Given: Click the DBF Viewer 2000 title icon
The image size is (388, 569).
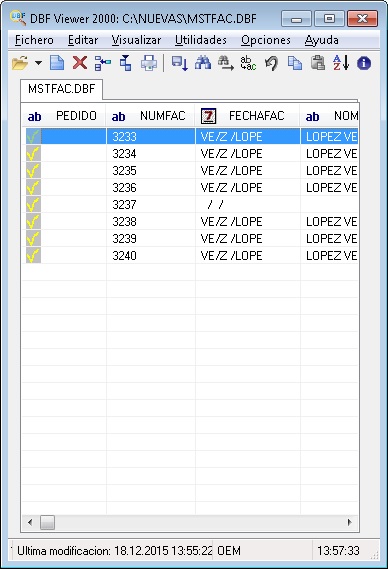Looking at the screenshot, I should click(x=18, y=18).
